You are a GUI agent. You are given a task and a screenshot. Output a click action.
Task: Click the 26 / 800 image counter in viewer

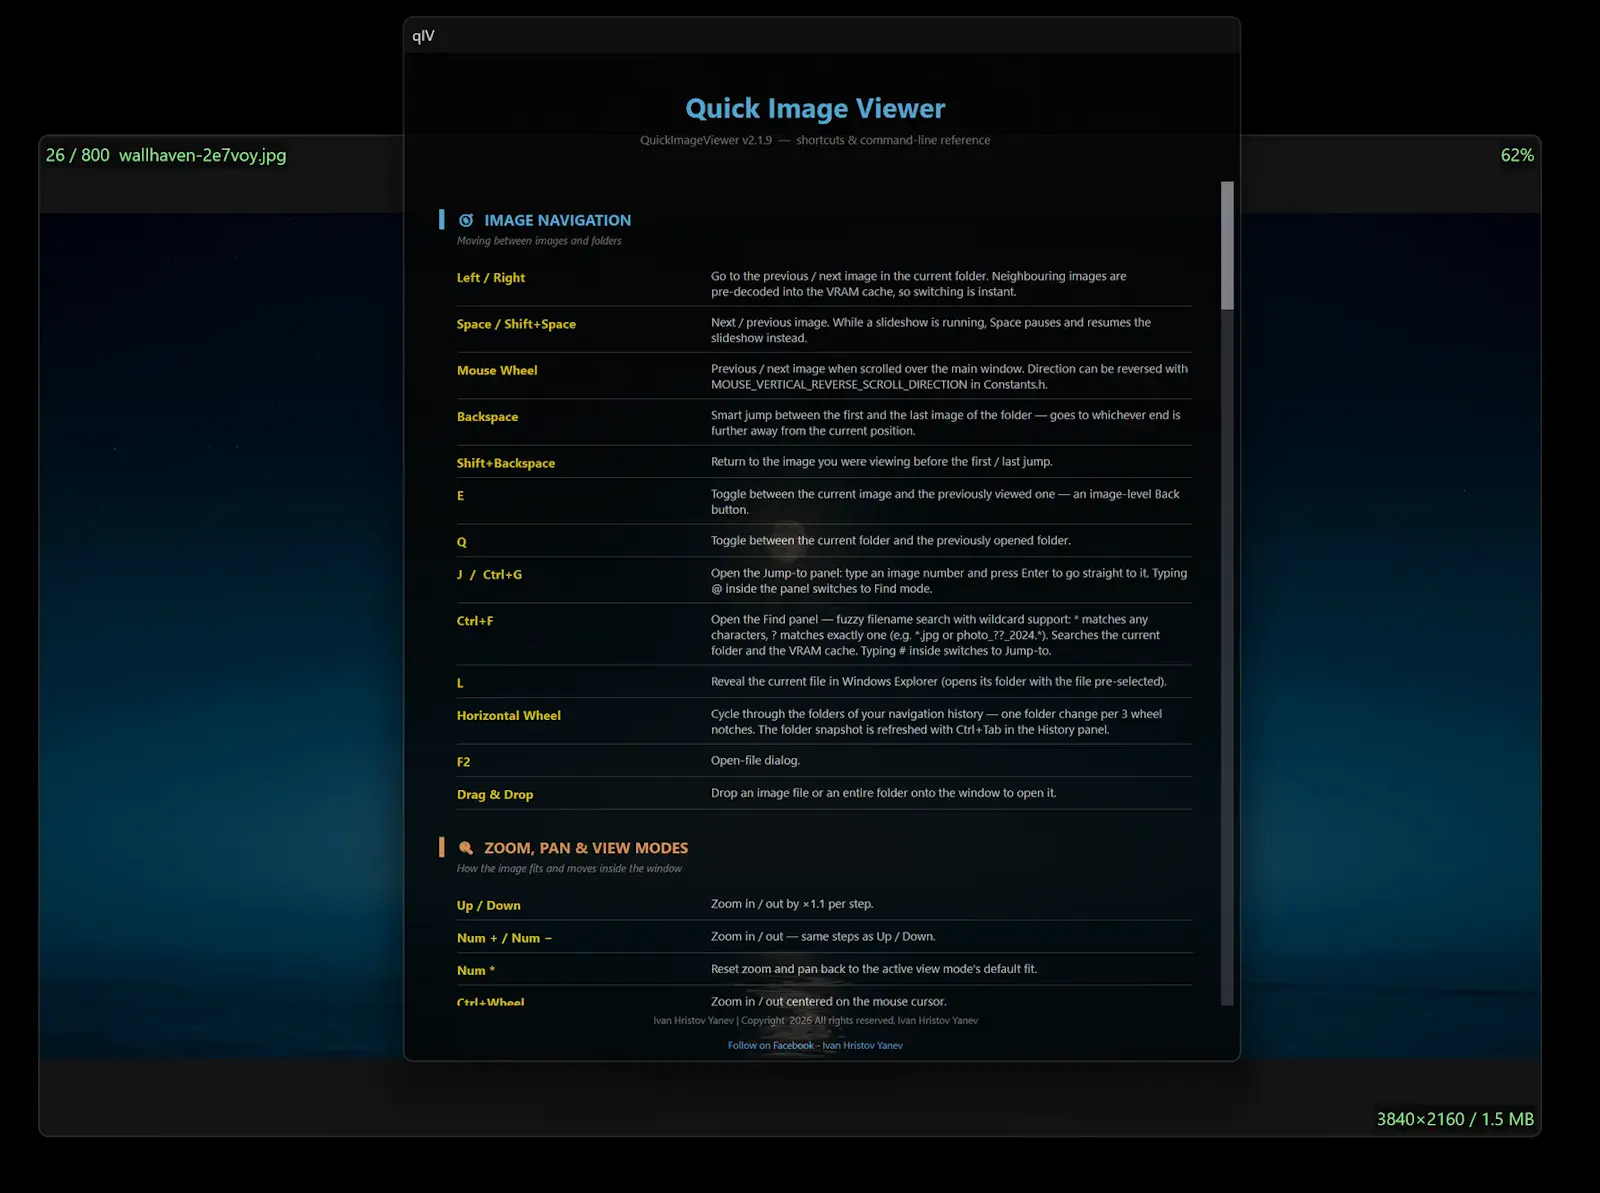78,155
